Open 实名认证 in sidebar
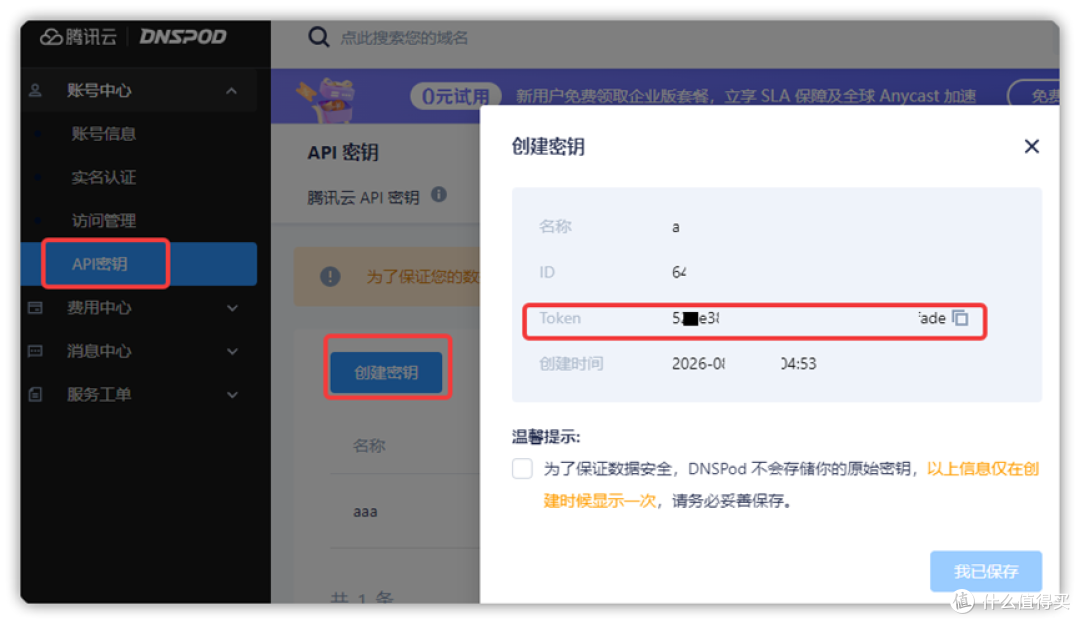The height and width of the screenshot is (624, 1080). coord(103,178)
